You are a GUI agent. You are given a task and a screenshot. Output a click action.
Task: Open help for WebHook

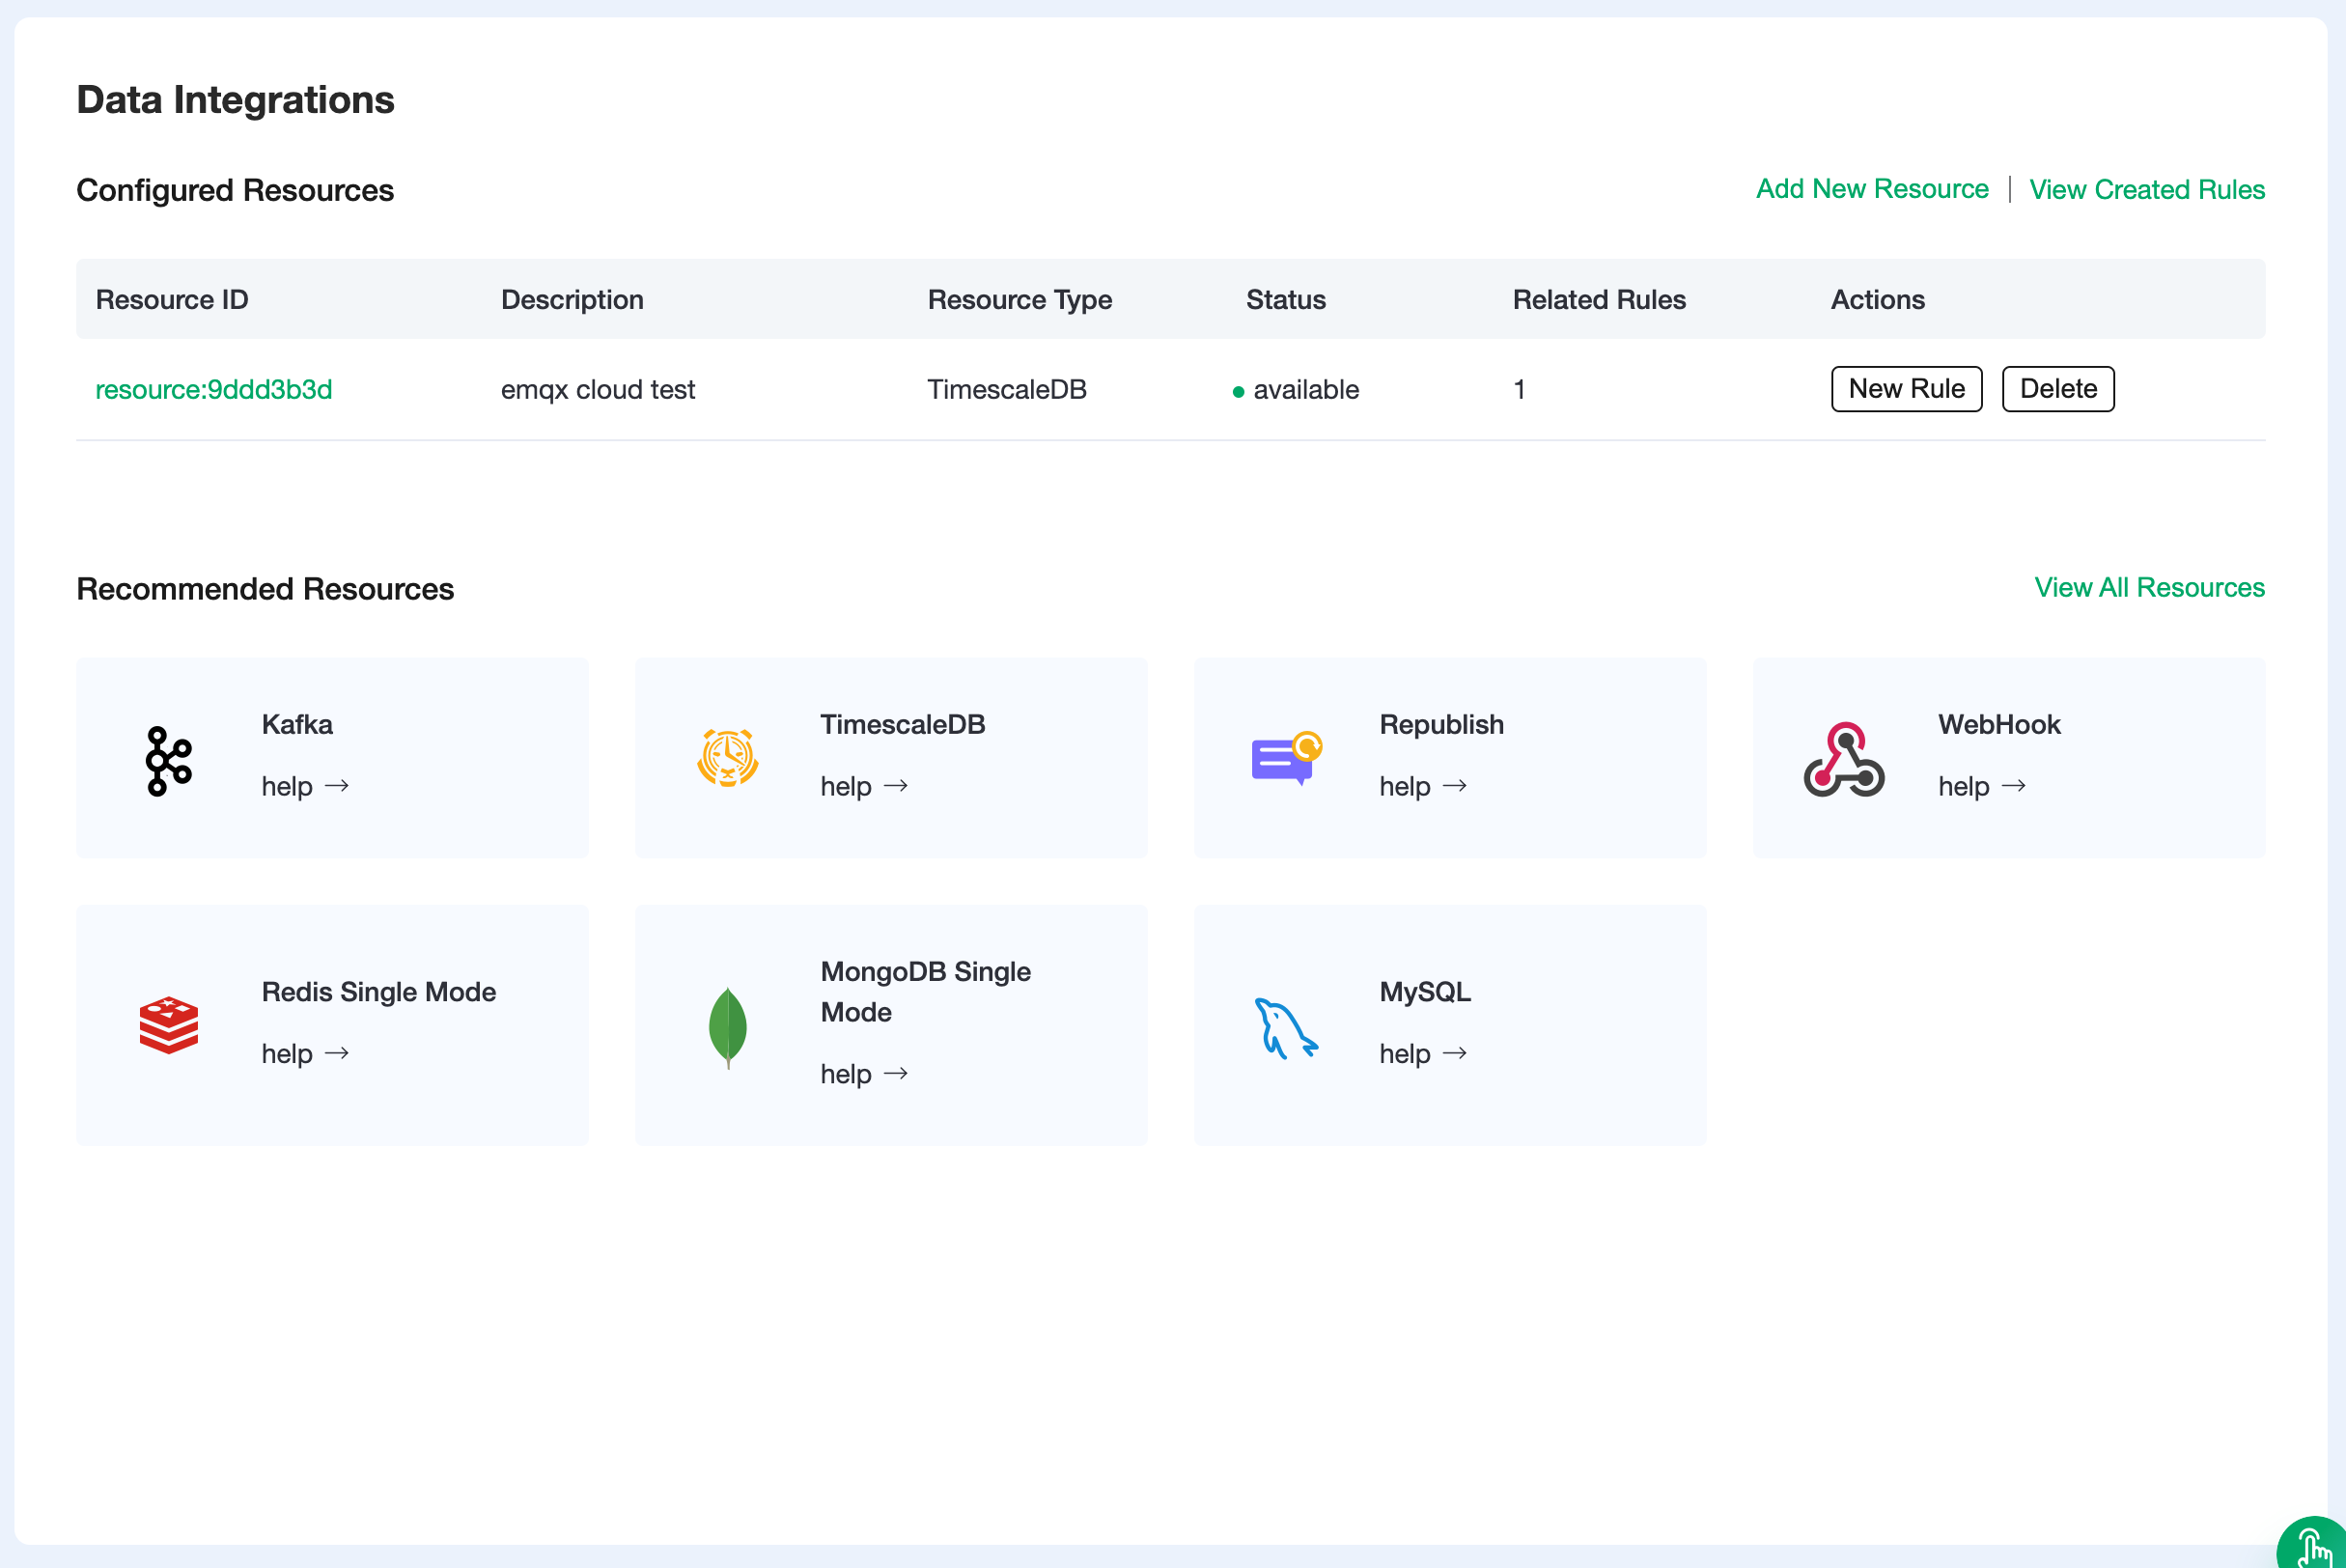(1982, 786)
